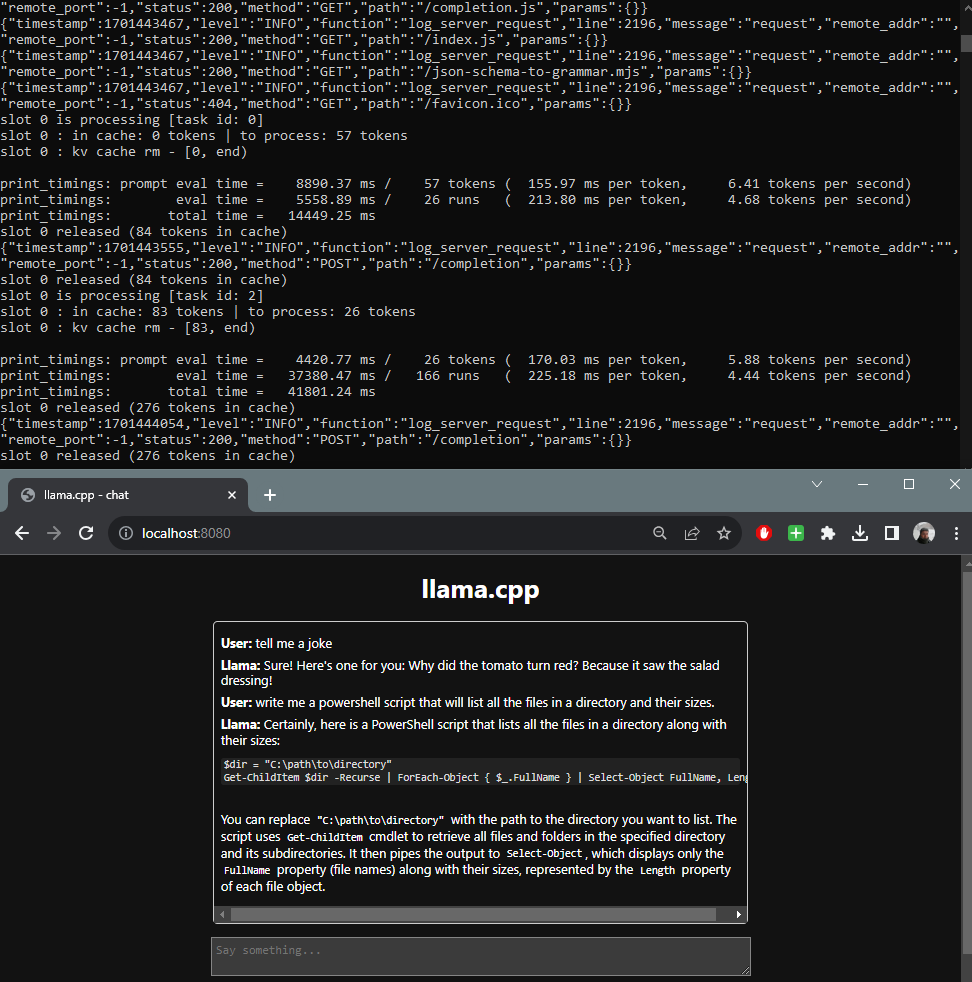Click the Get-ChildItem $dir -Recurse code line
Image resolution: width=972 pixels, height=982 pixels.
tap(485, 777)
